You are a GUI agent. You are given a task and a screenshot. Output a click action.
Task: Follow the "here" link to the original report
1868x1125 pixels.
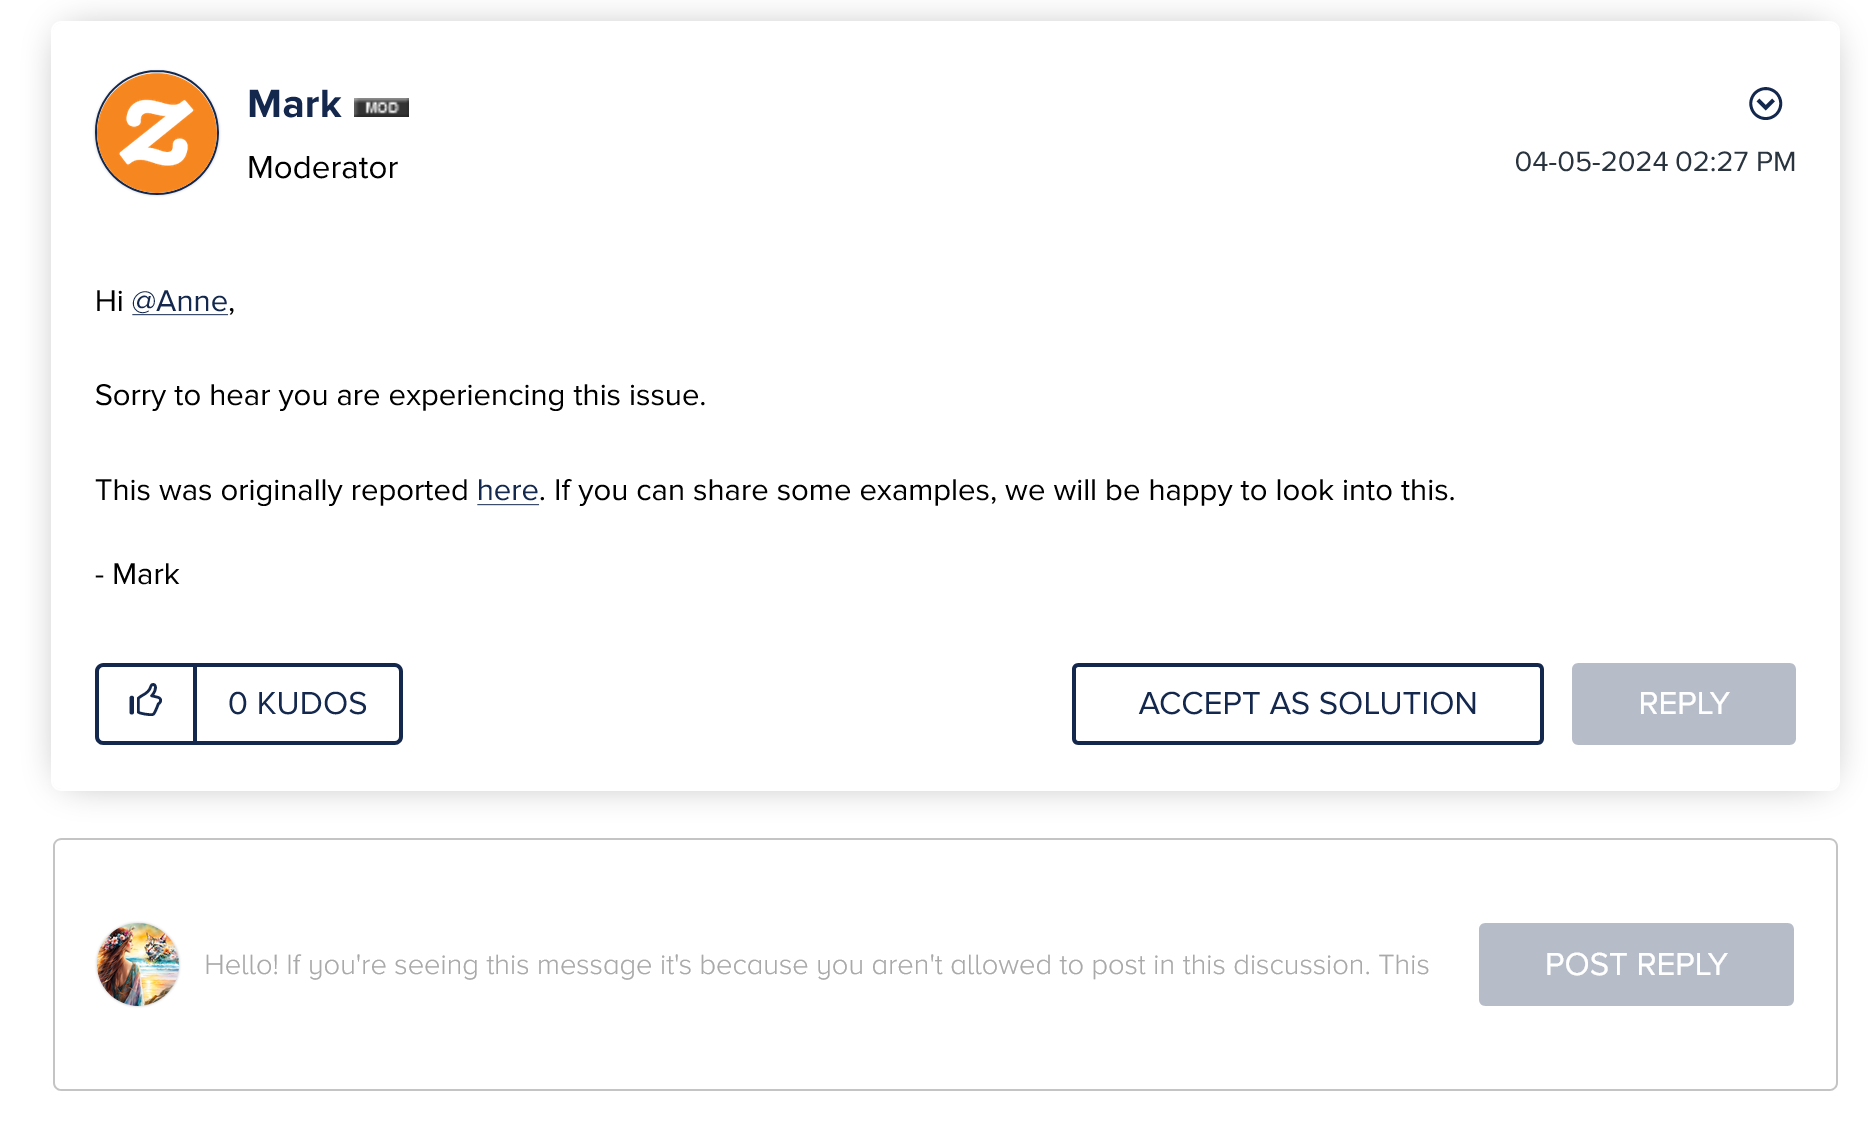(x=507, y=490)
